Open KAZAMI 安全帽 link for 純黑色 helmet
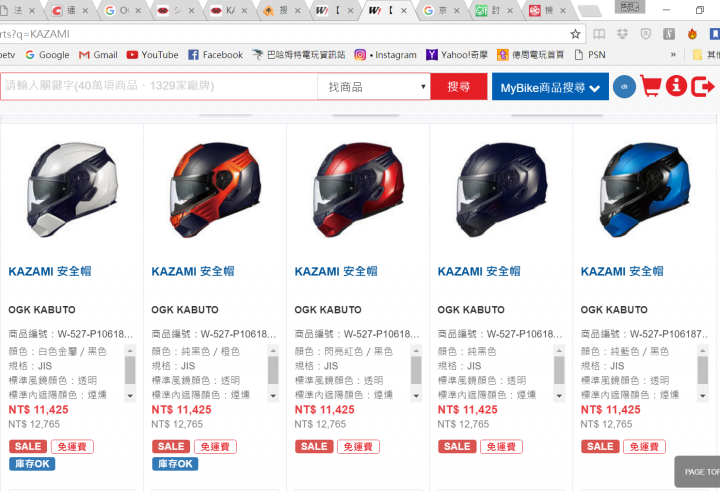The image size is (720, 492). [479, 271]
